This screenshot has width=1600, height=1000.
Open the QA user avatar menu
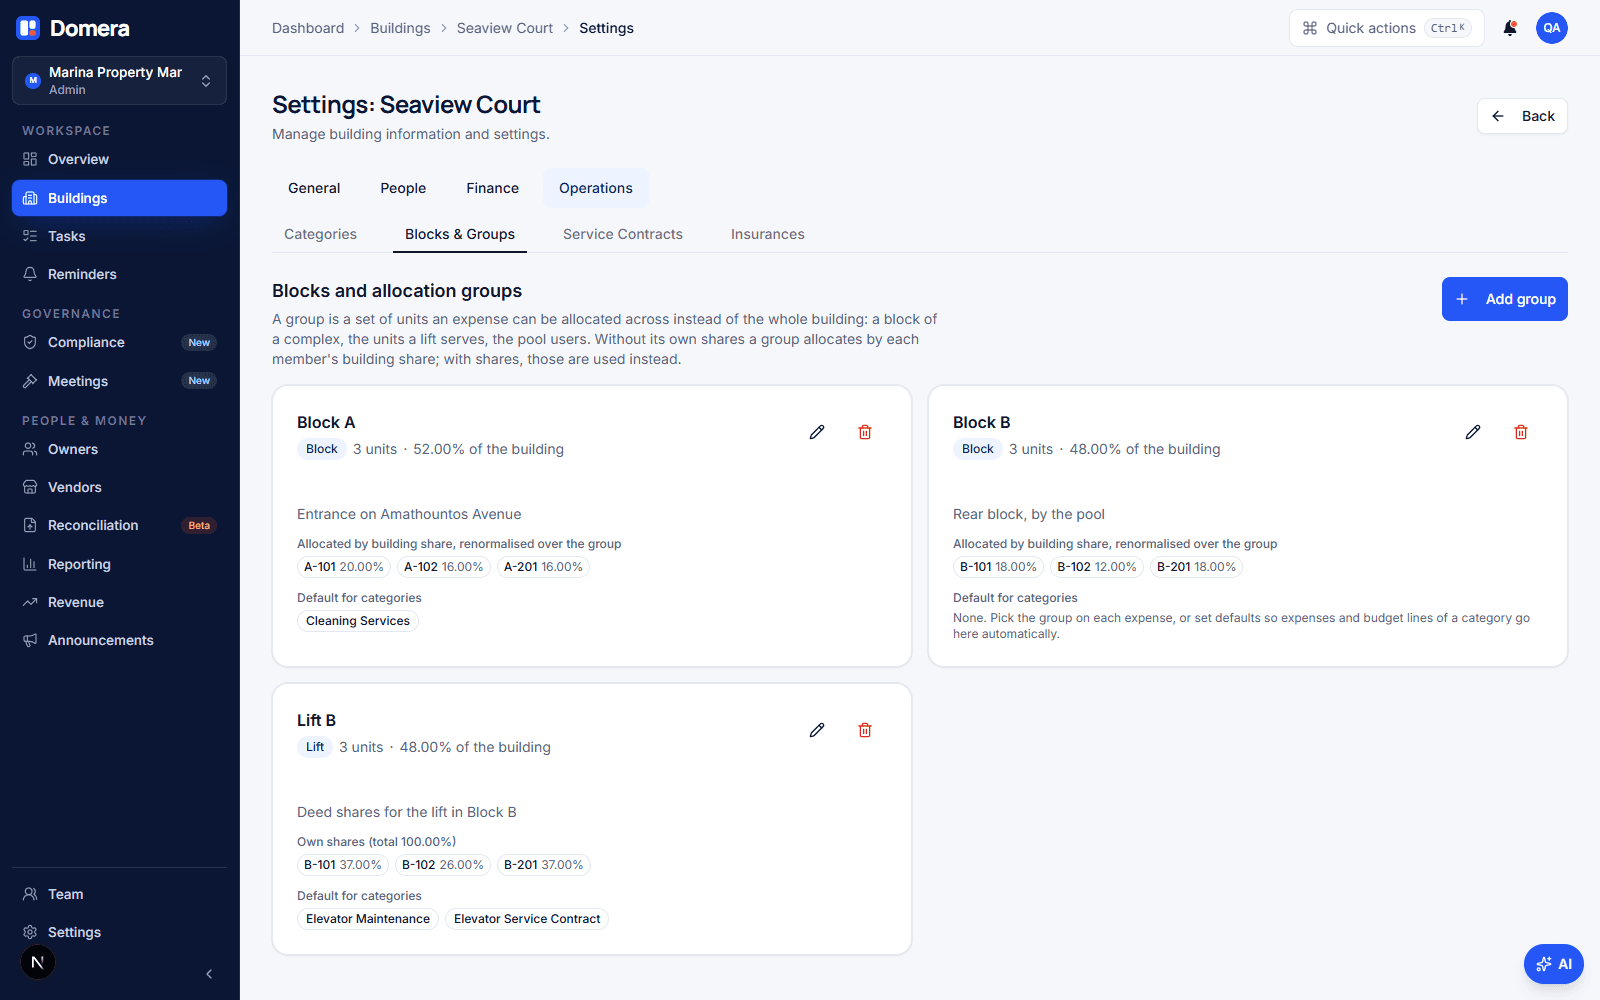pyautogui.click(x=1552, y=28)
